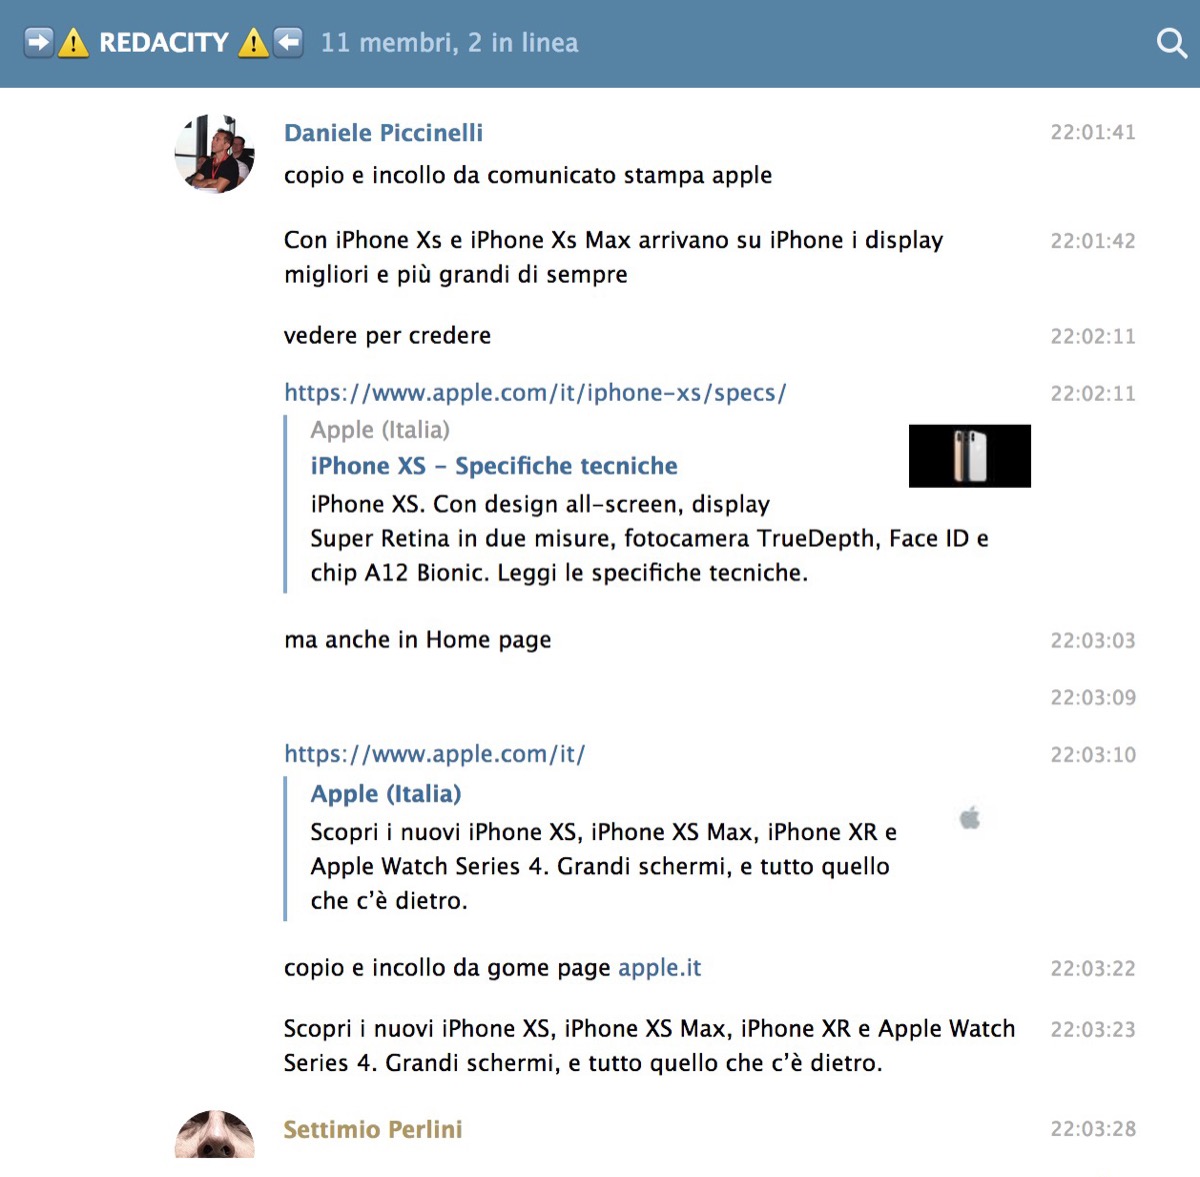The width and height of the screenshot is (1200, 1177).
Task: Open the apple.it inline link
Action: coord(659,968)
